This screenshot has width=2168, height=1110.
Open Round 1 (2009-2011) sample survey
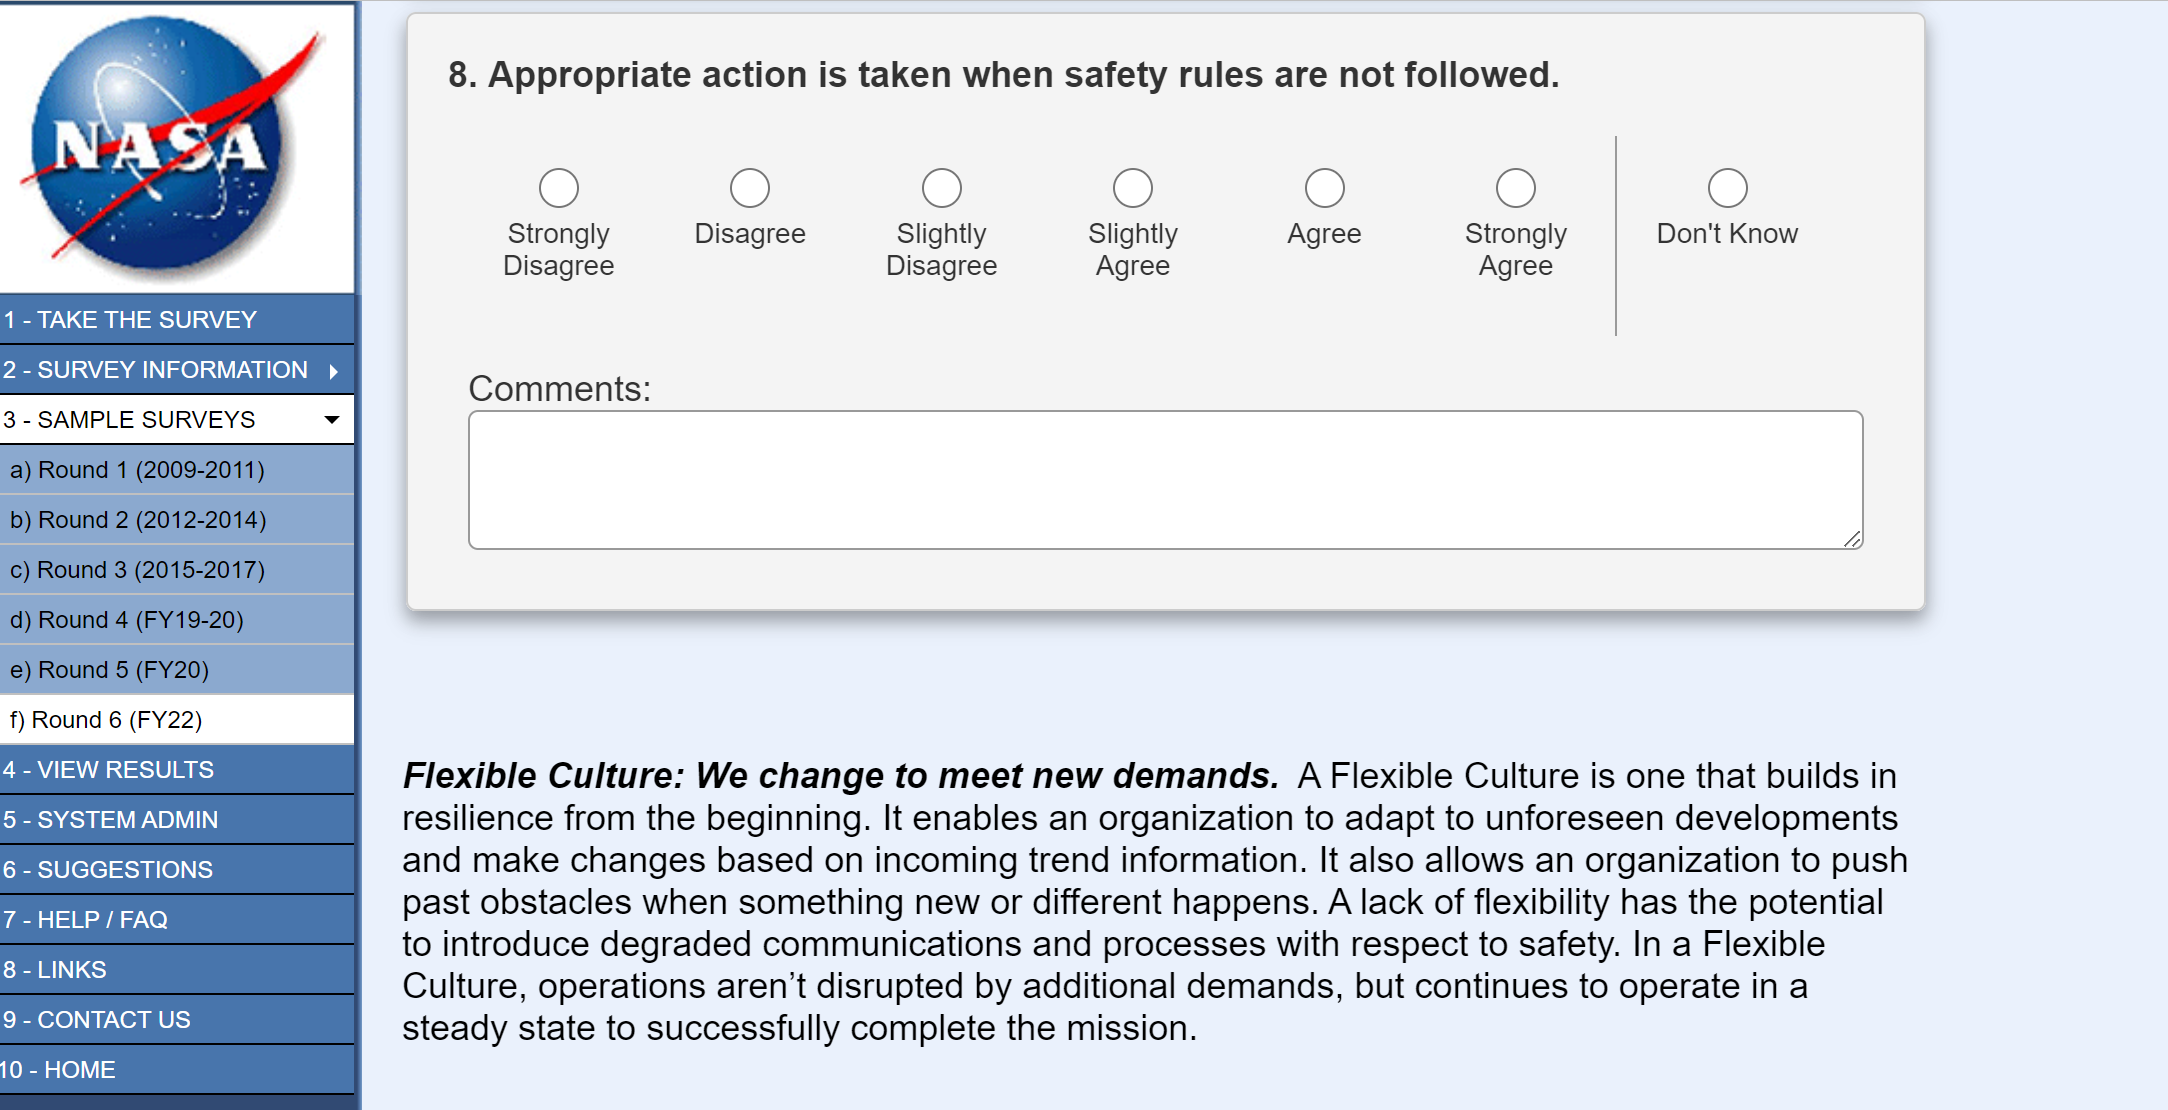(x=137, y=470)
